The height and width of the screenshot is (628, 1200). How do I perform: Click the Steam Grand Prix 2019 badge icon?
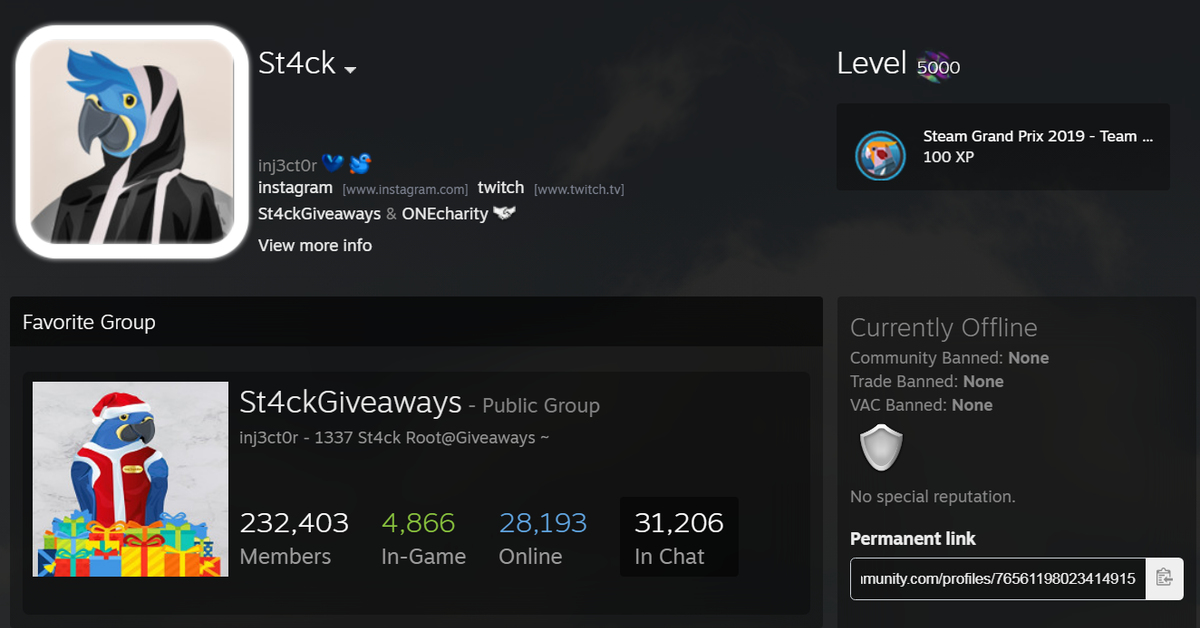(880, 155)
